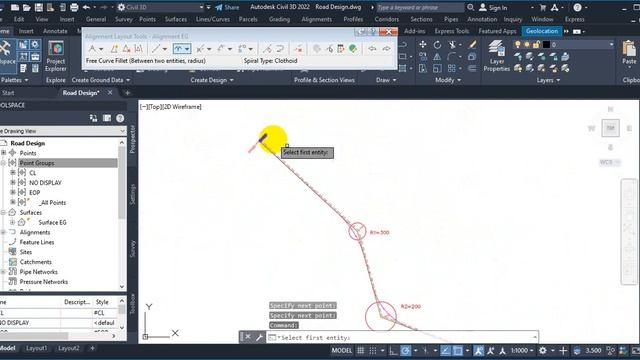Toggle layer on/off lightbulb in layer dropdown
Image resolution: width=640 pixels, height=360 pixels.
(x=518, y=44)
